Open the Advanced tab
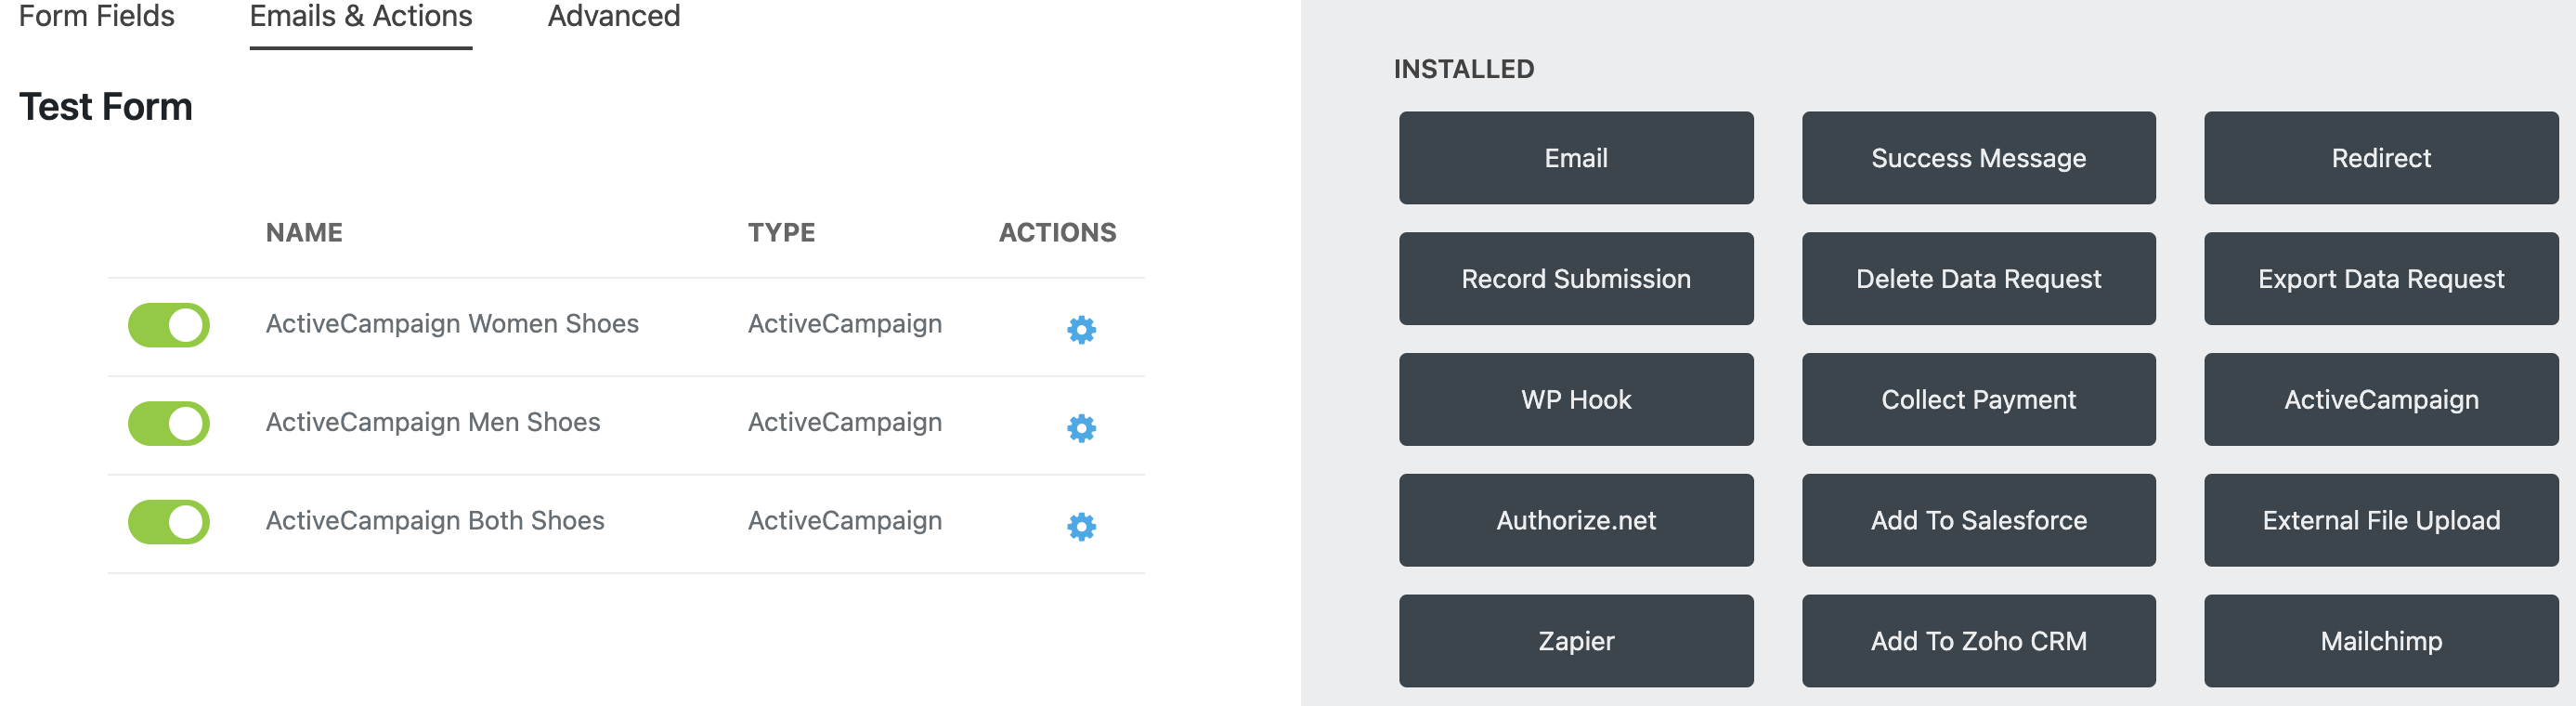The height and width of the screenshot is (706, 2576). click(x=613, y=16)
